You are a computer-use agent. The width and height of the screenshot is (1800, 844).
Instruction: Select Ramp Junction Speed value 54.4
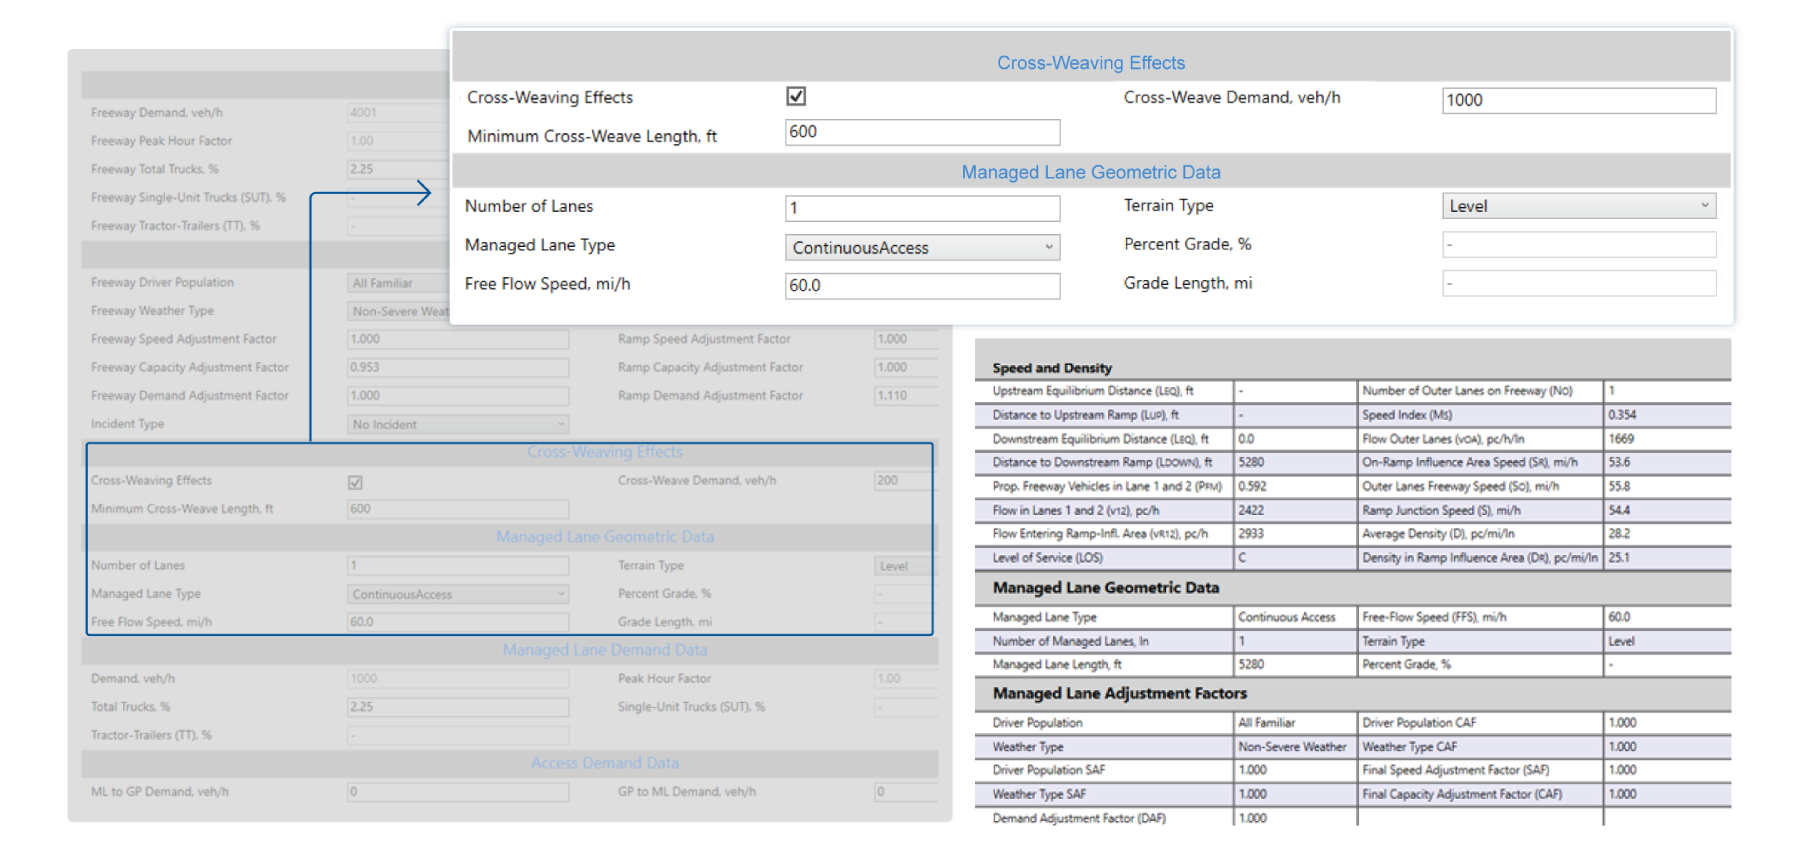(x=1619, y=511)
